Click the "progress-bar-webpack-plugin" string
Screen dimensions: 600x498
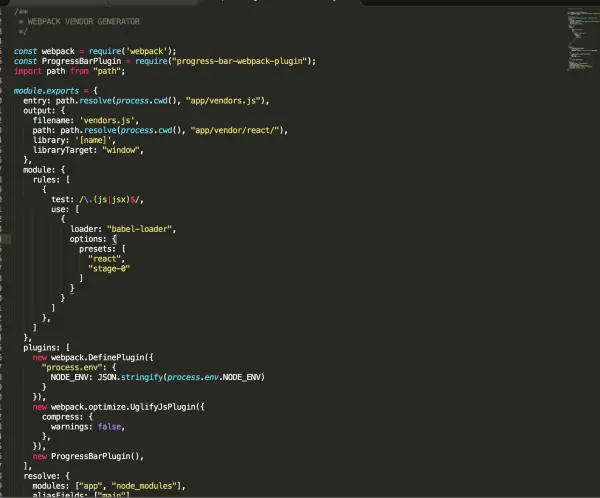pos(240,61)
